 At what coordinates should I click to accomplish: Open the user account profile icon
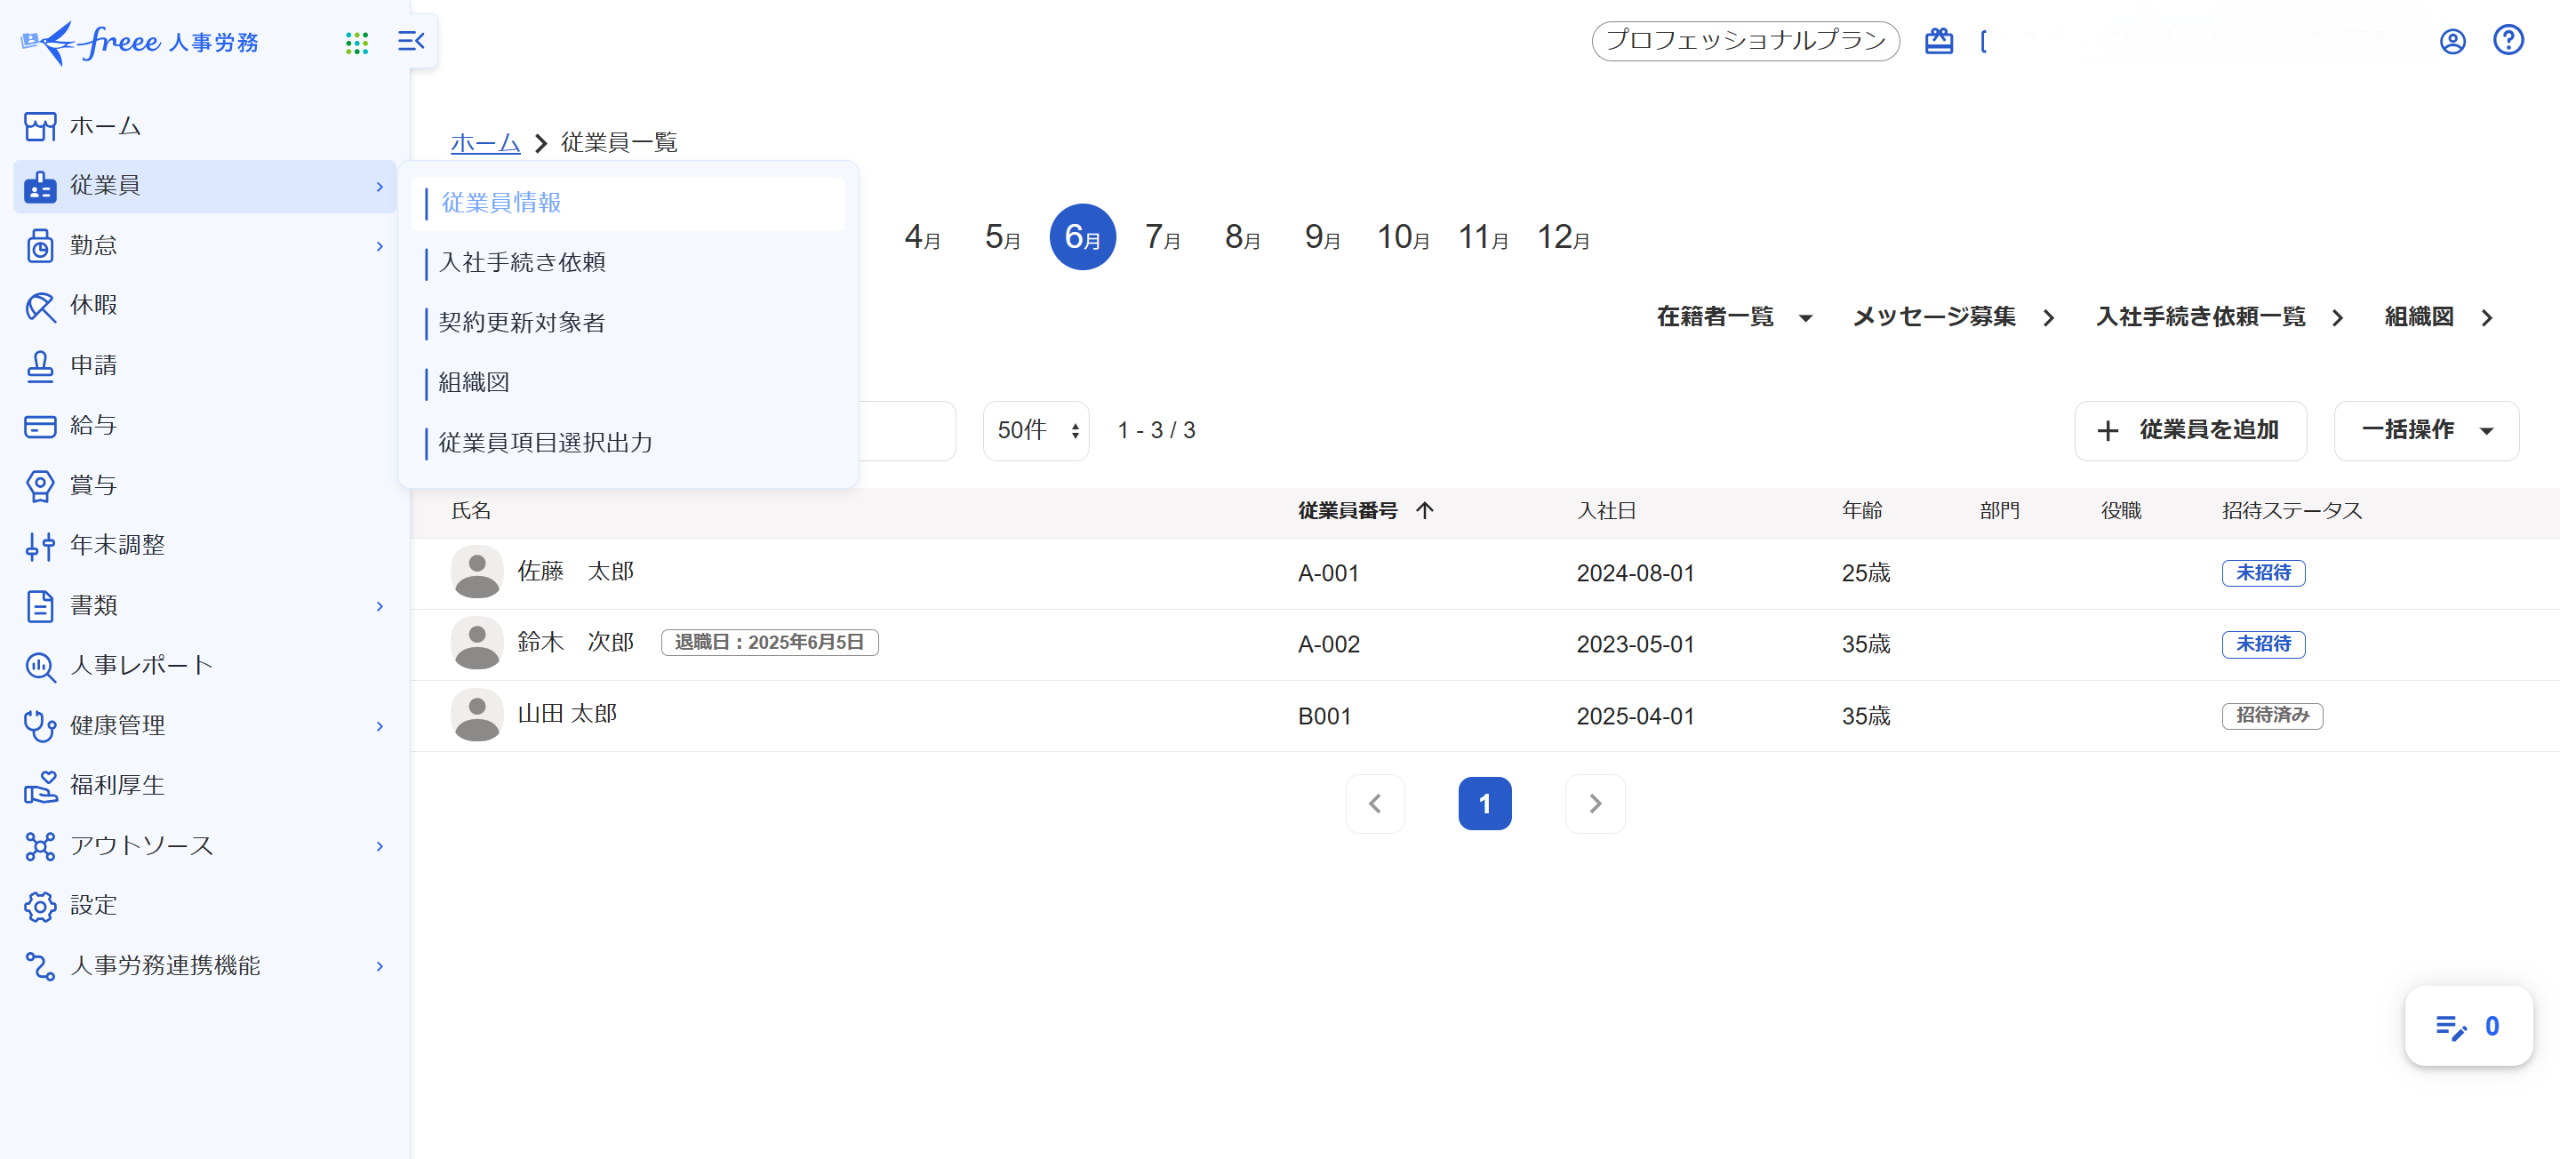pos(2452,41)
